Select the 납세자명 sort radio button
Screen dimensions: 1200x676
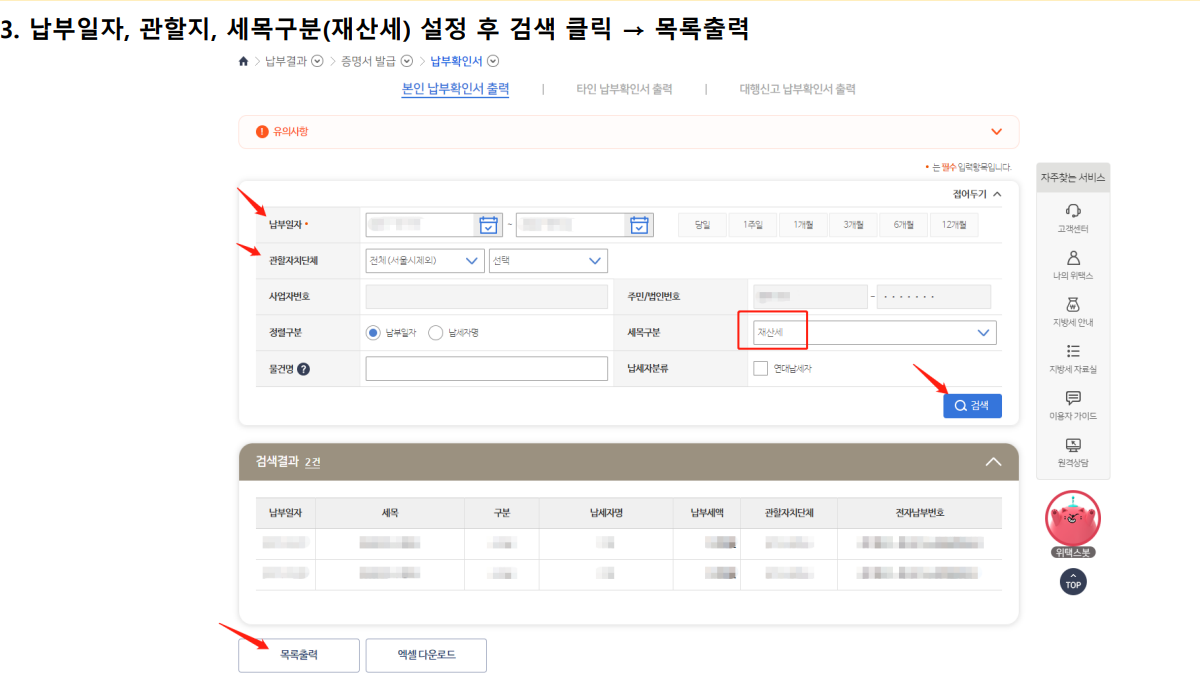click(x=435, y=332)
